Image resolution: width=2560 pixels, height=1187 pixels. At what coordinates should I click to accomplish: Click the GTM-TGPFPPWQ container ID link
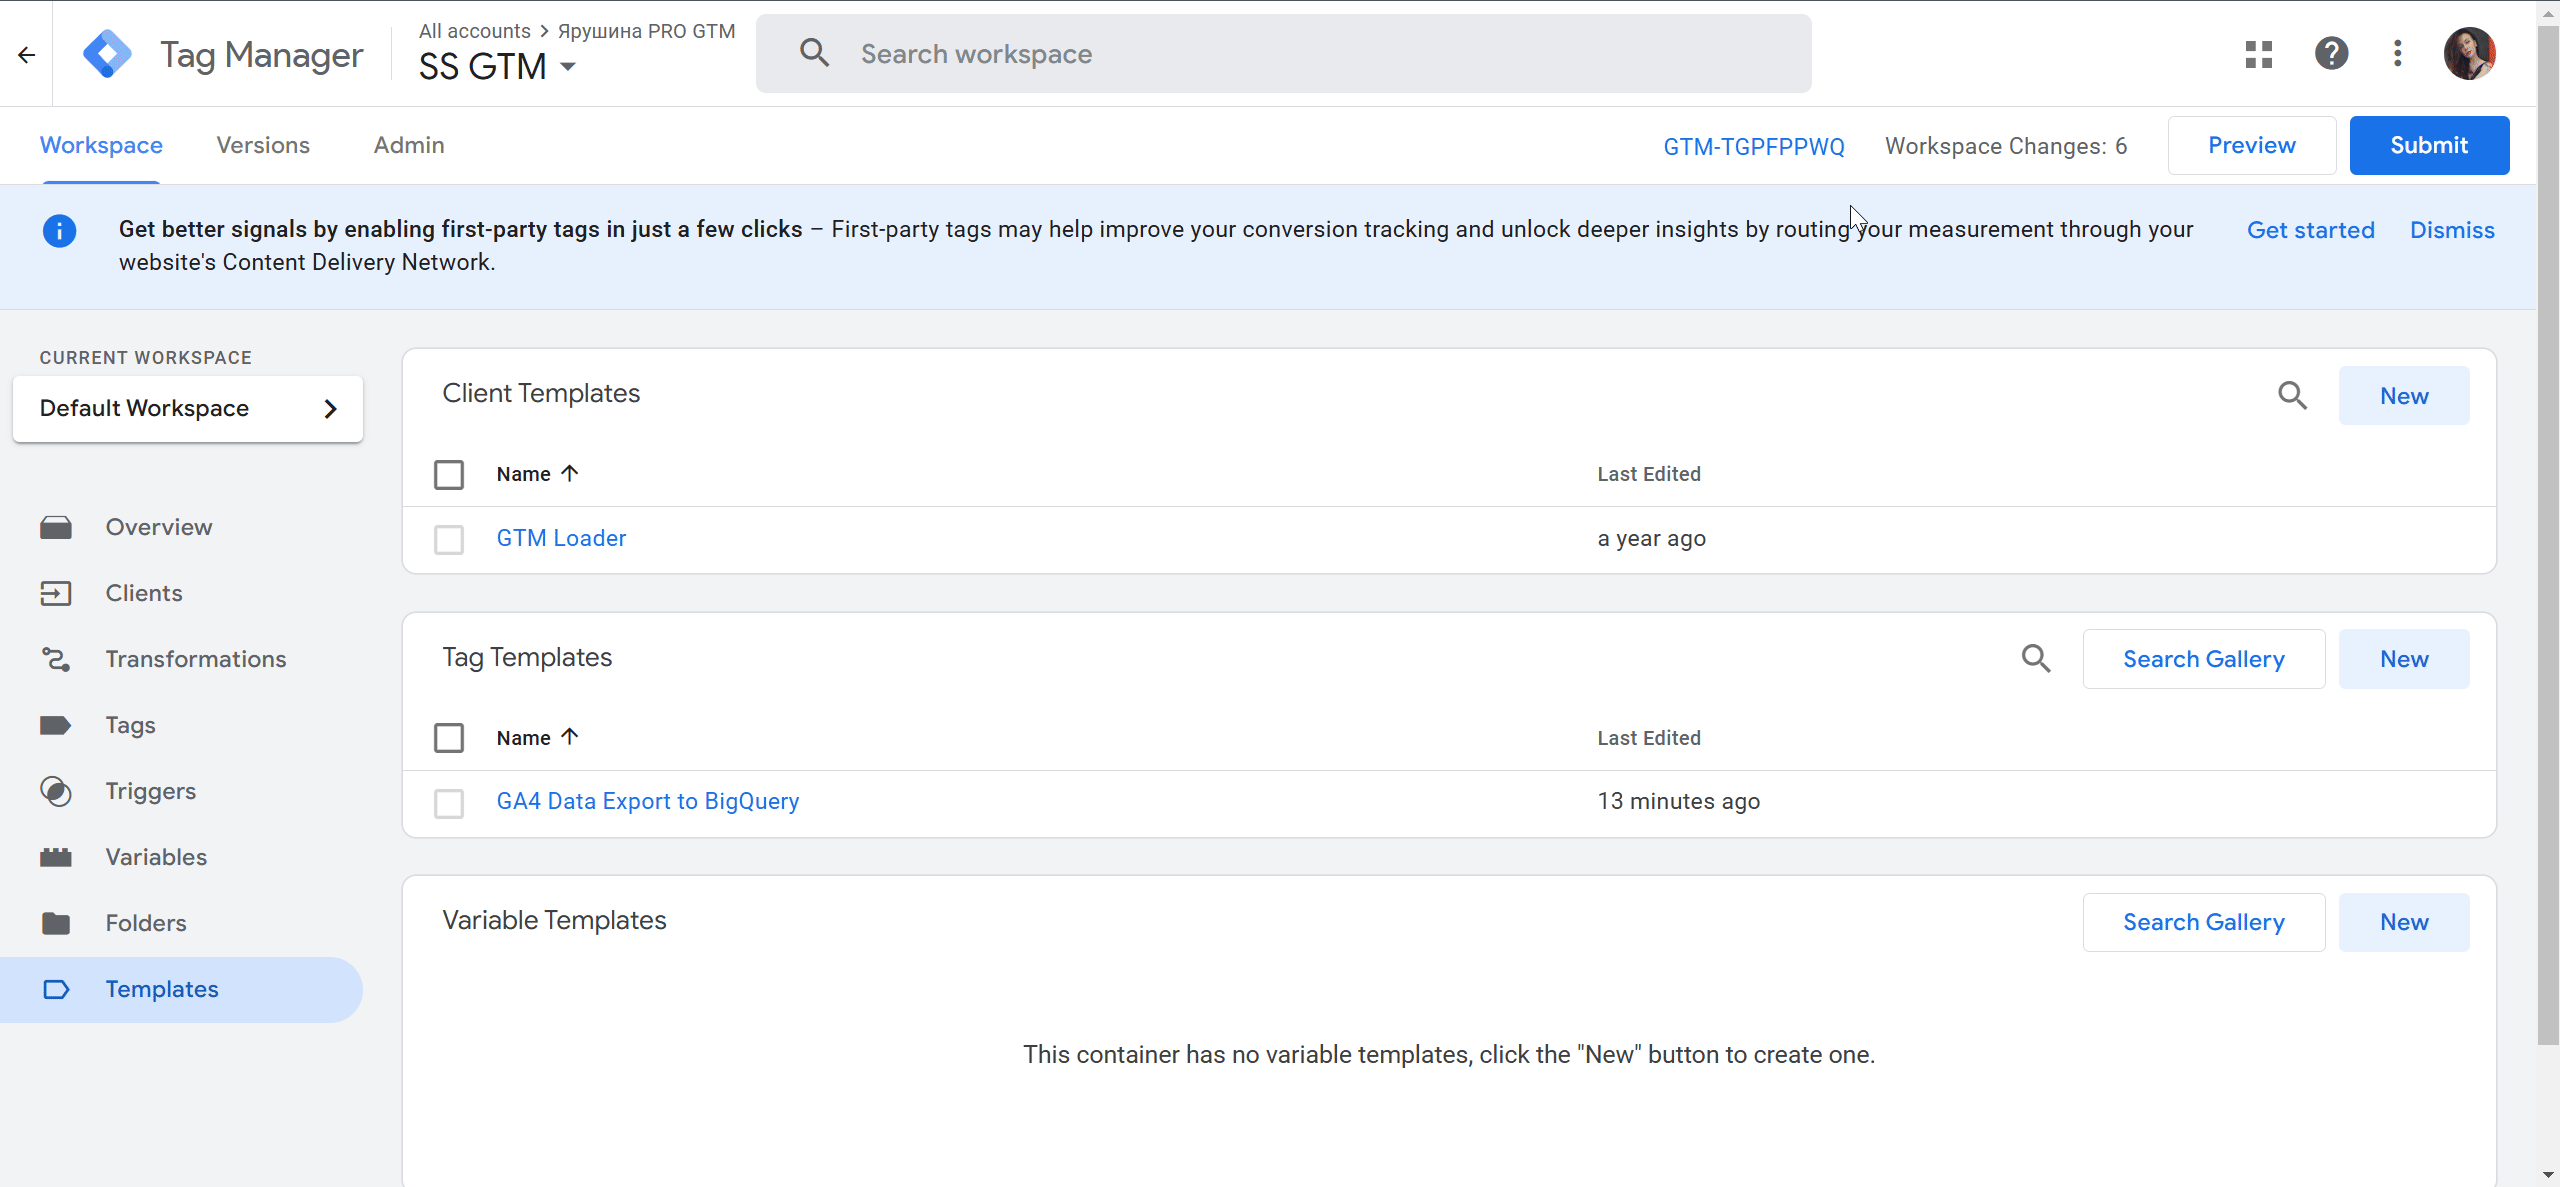point(1754,147)
